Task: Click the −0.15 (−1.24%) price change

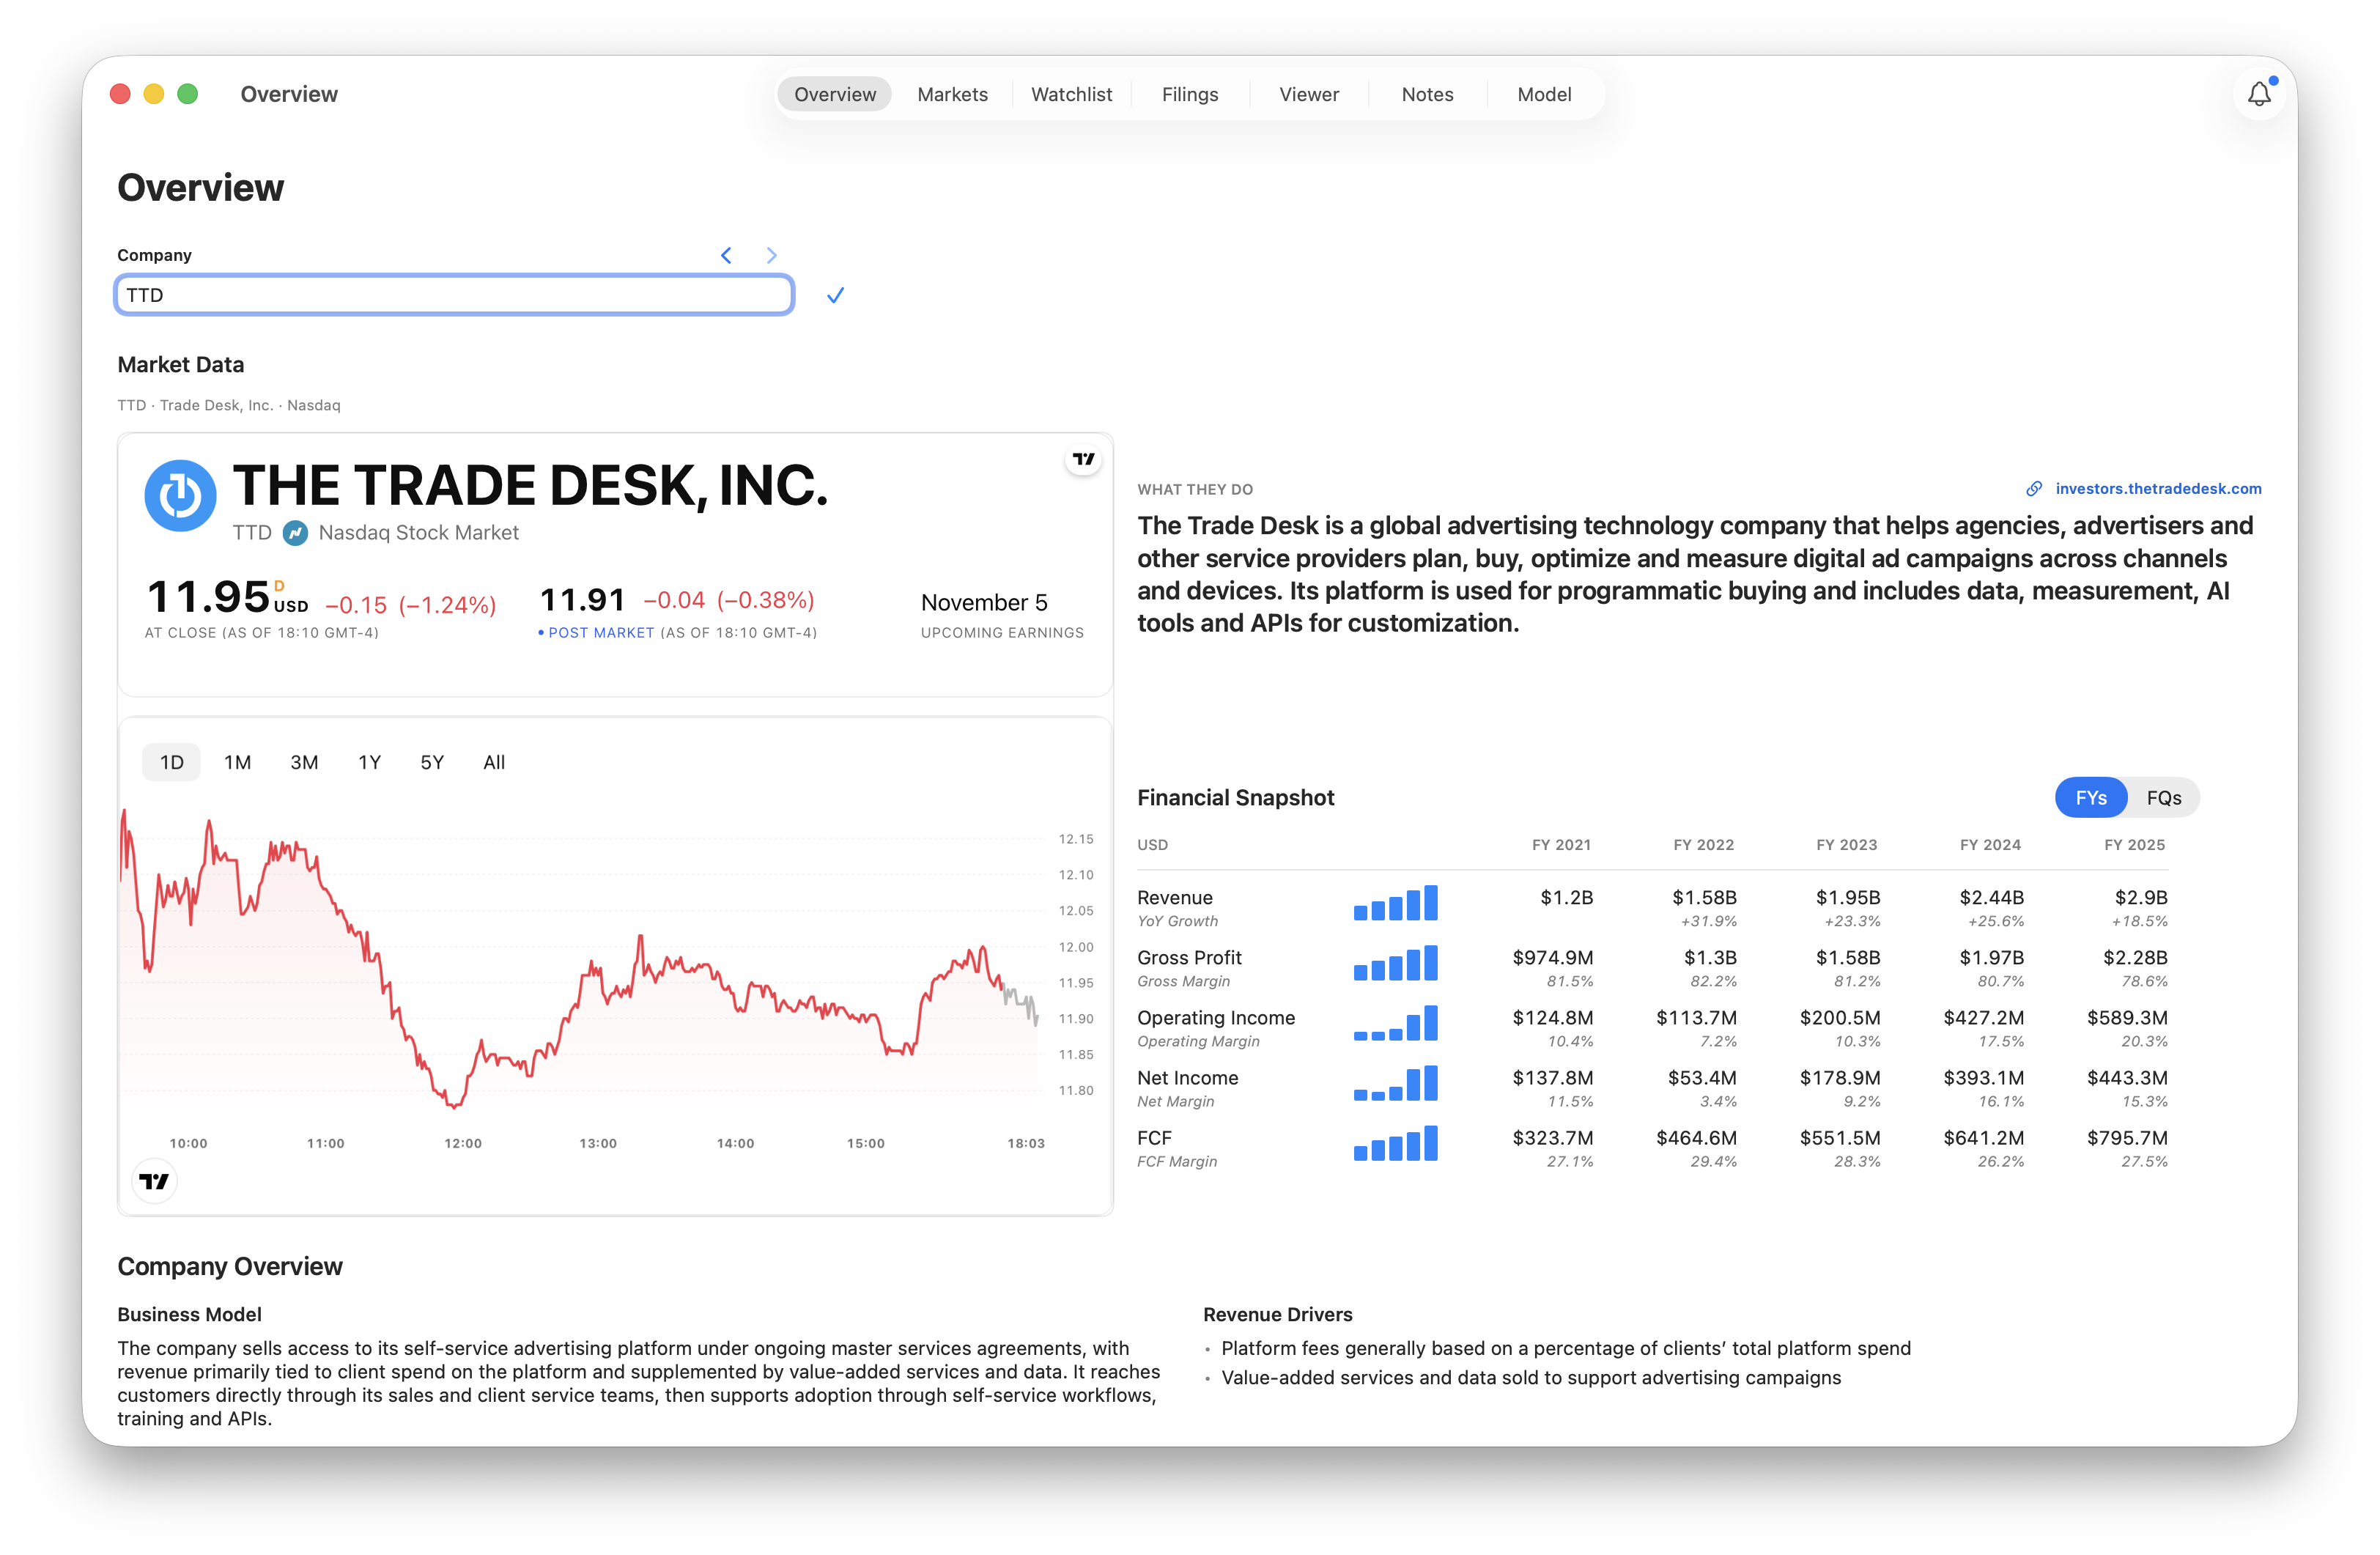Action: pyautogui.click(x=410, y=605)
